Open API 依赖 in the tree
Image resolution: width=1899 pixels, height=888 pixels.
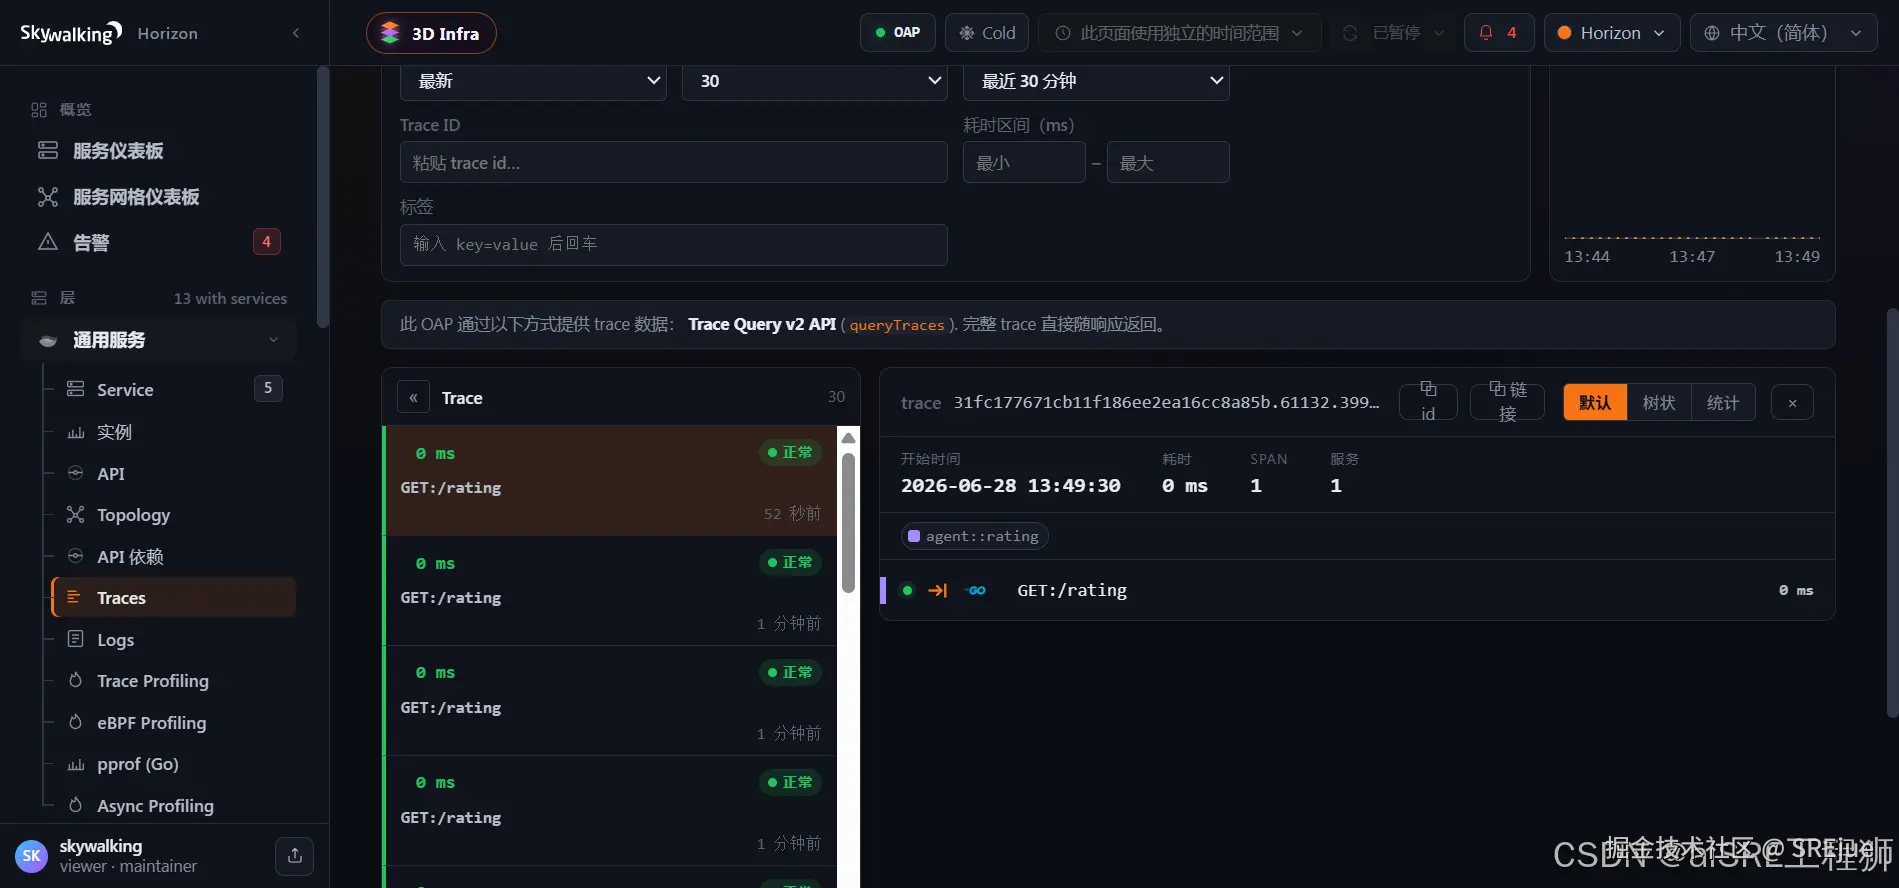click(x=130, y=557)
